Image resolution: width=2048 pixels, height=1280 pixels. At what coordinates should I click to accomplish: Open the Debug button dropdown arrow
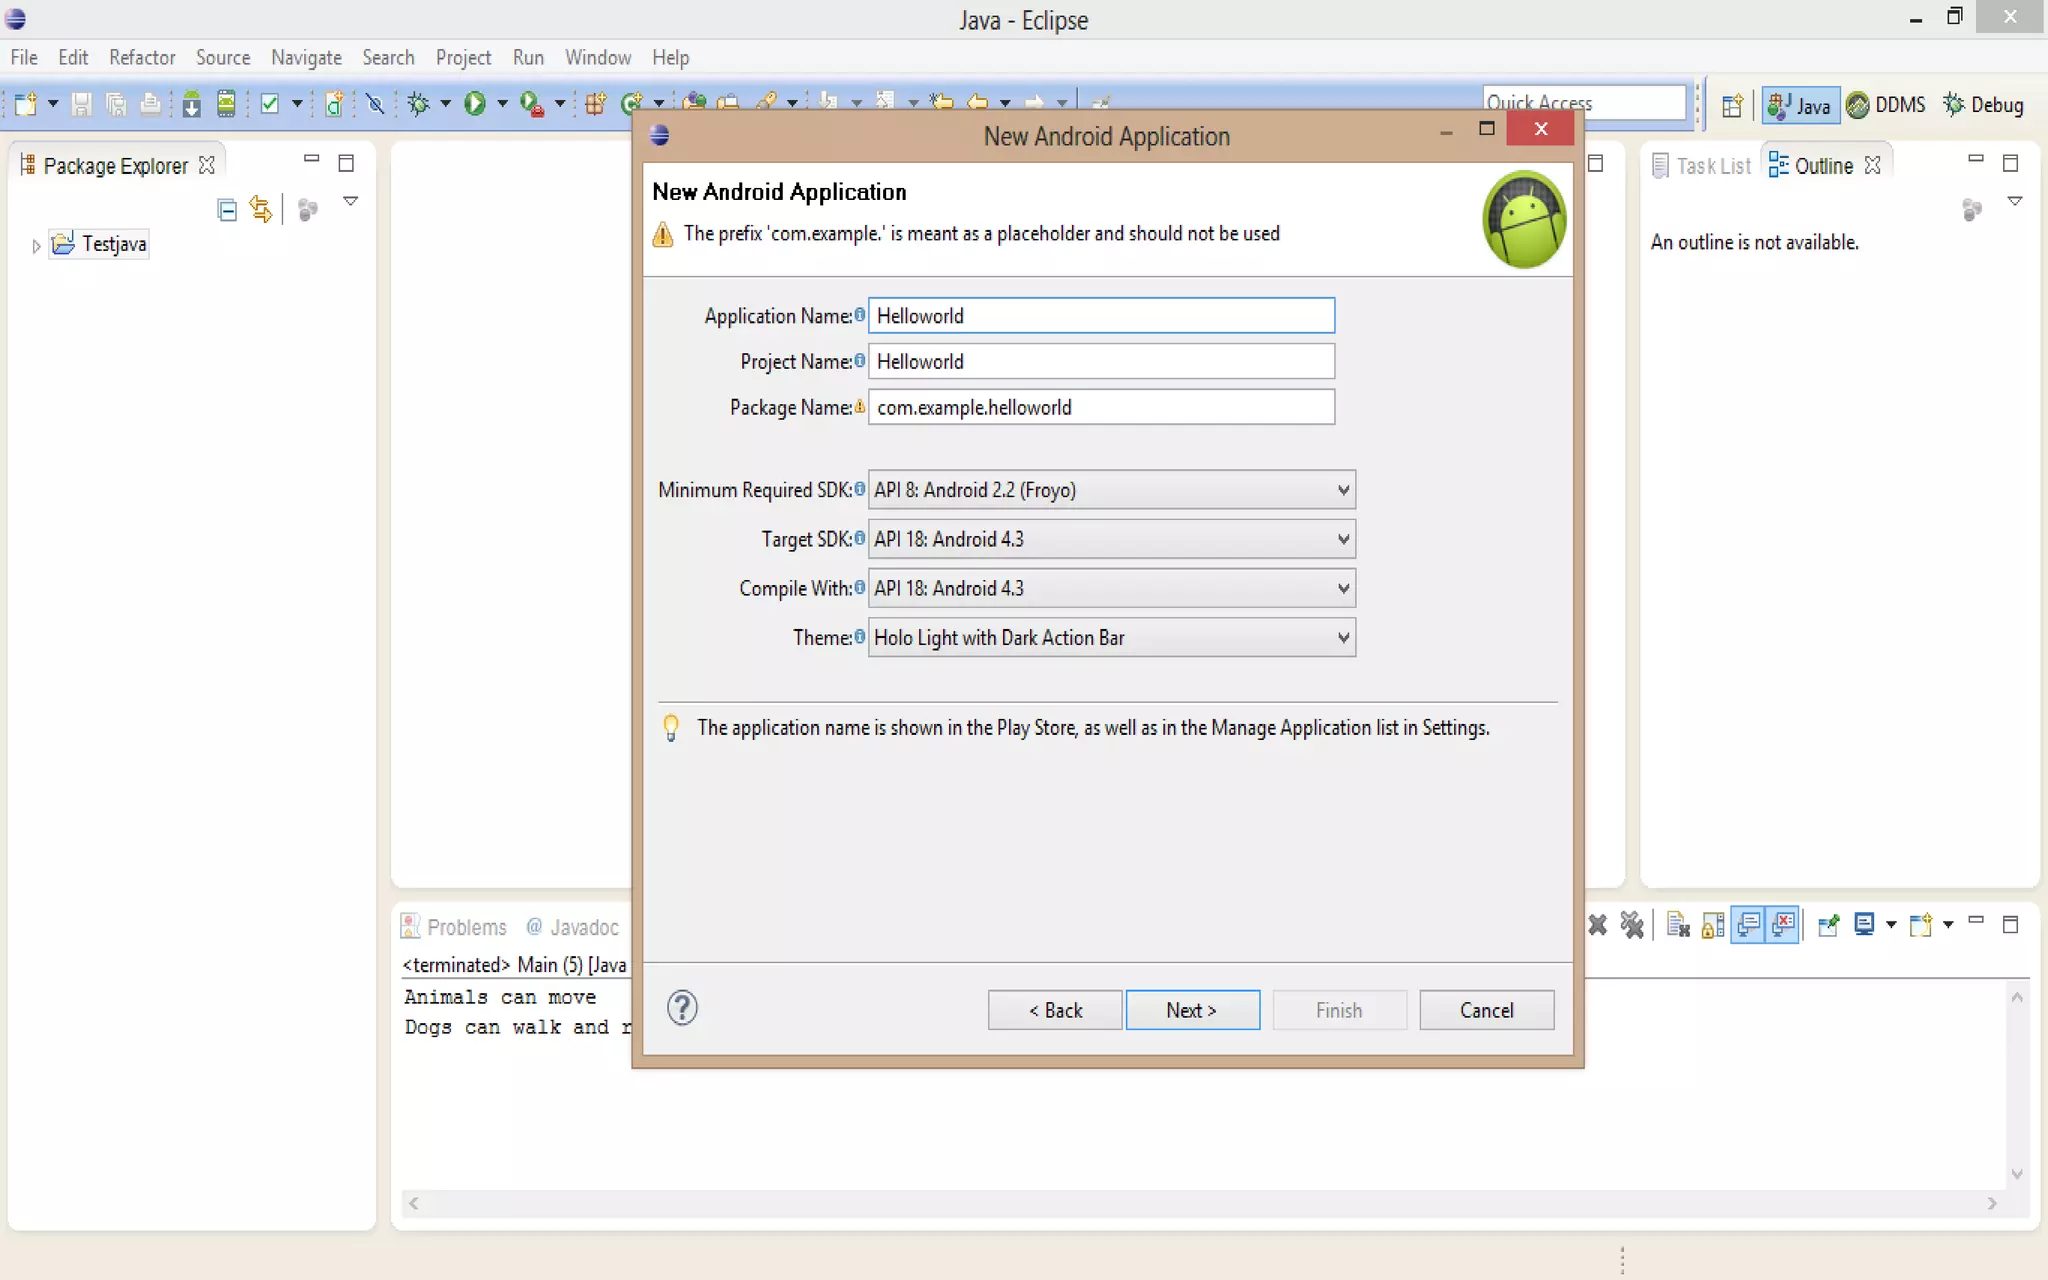tap(445, 103)
